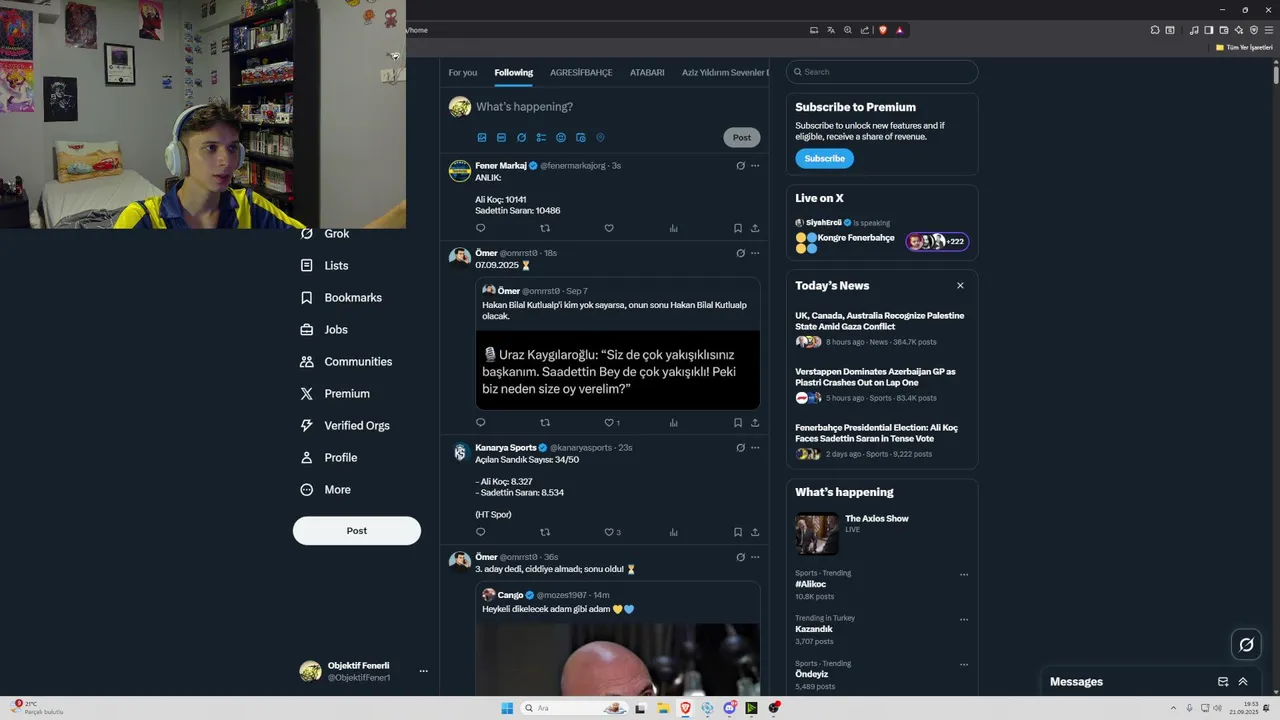Open Grok image enhance in the composer
This screenshot has height=720, width=1280.
pyautogui.click(x=521, y=138)
